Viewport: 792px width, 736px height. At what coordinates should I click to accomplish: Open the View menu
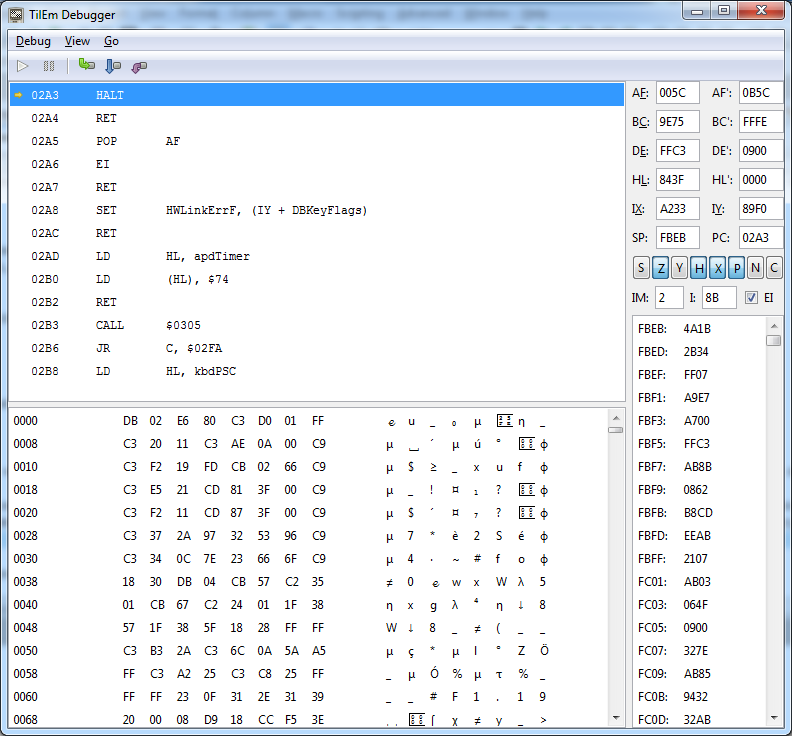77,41
